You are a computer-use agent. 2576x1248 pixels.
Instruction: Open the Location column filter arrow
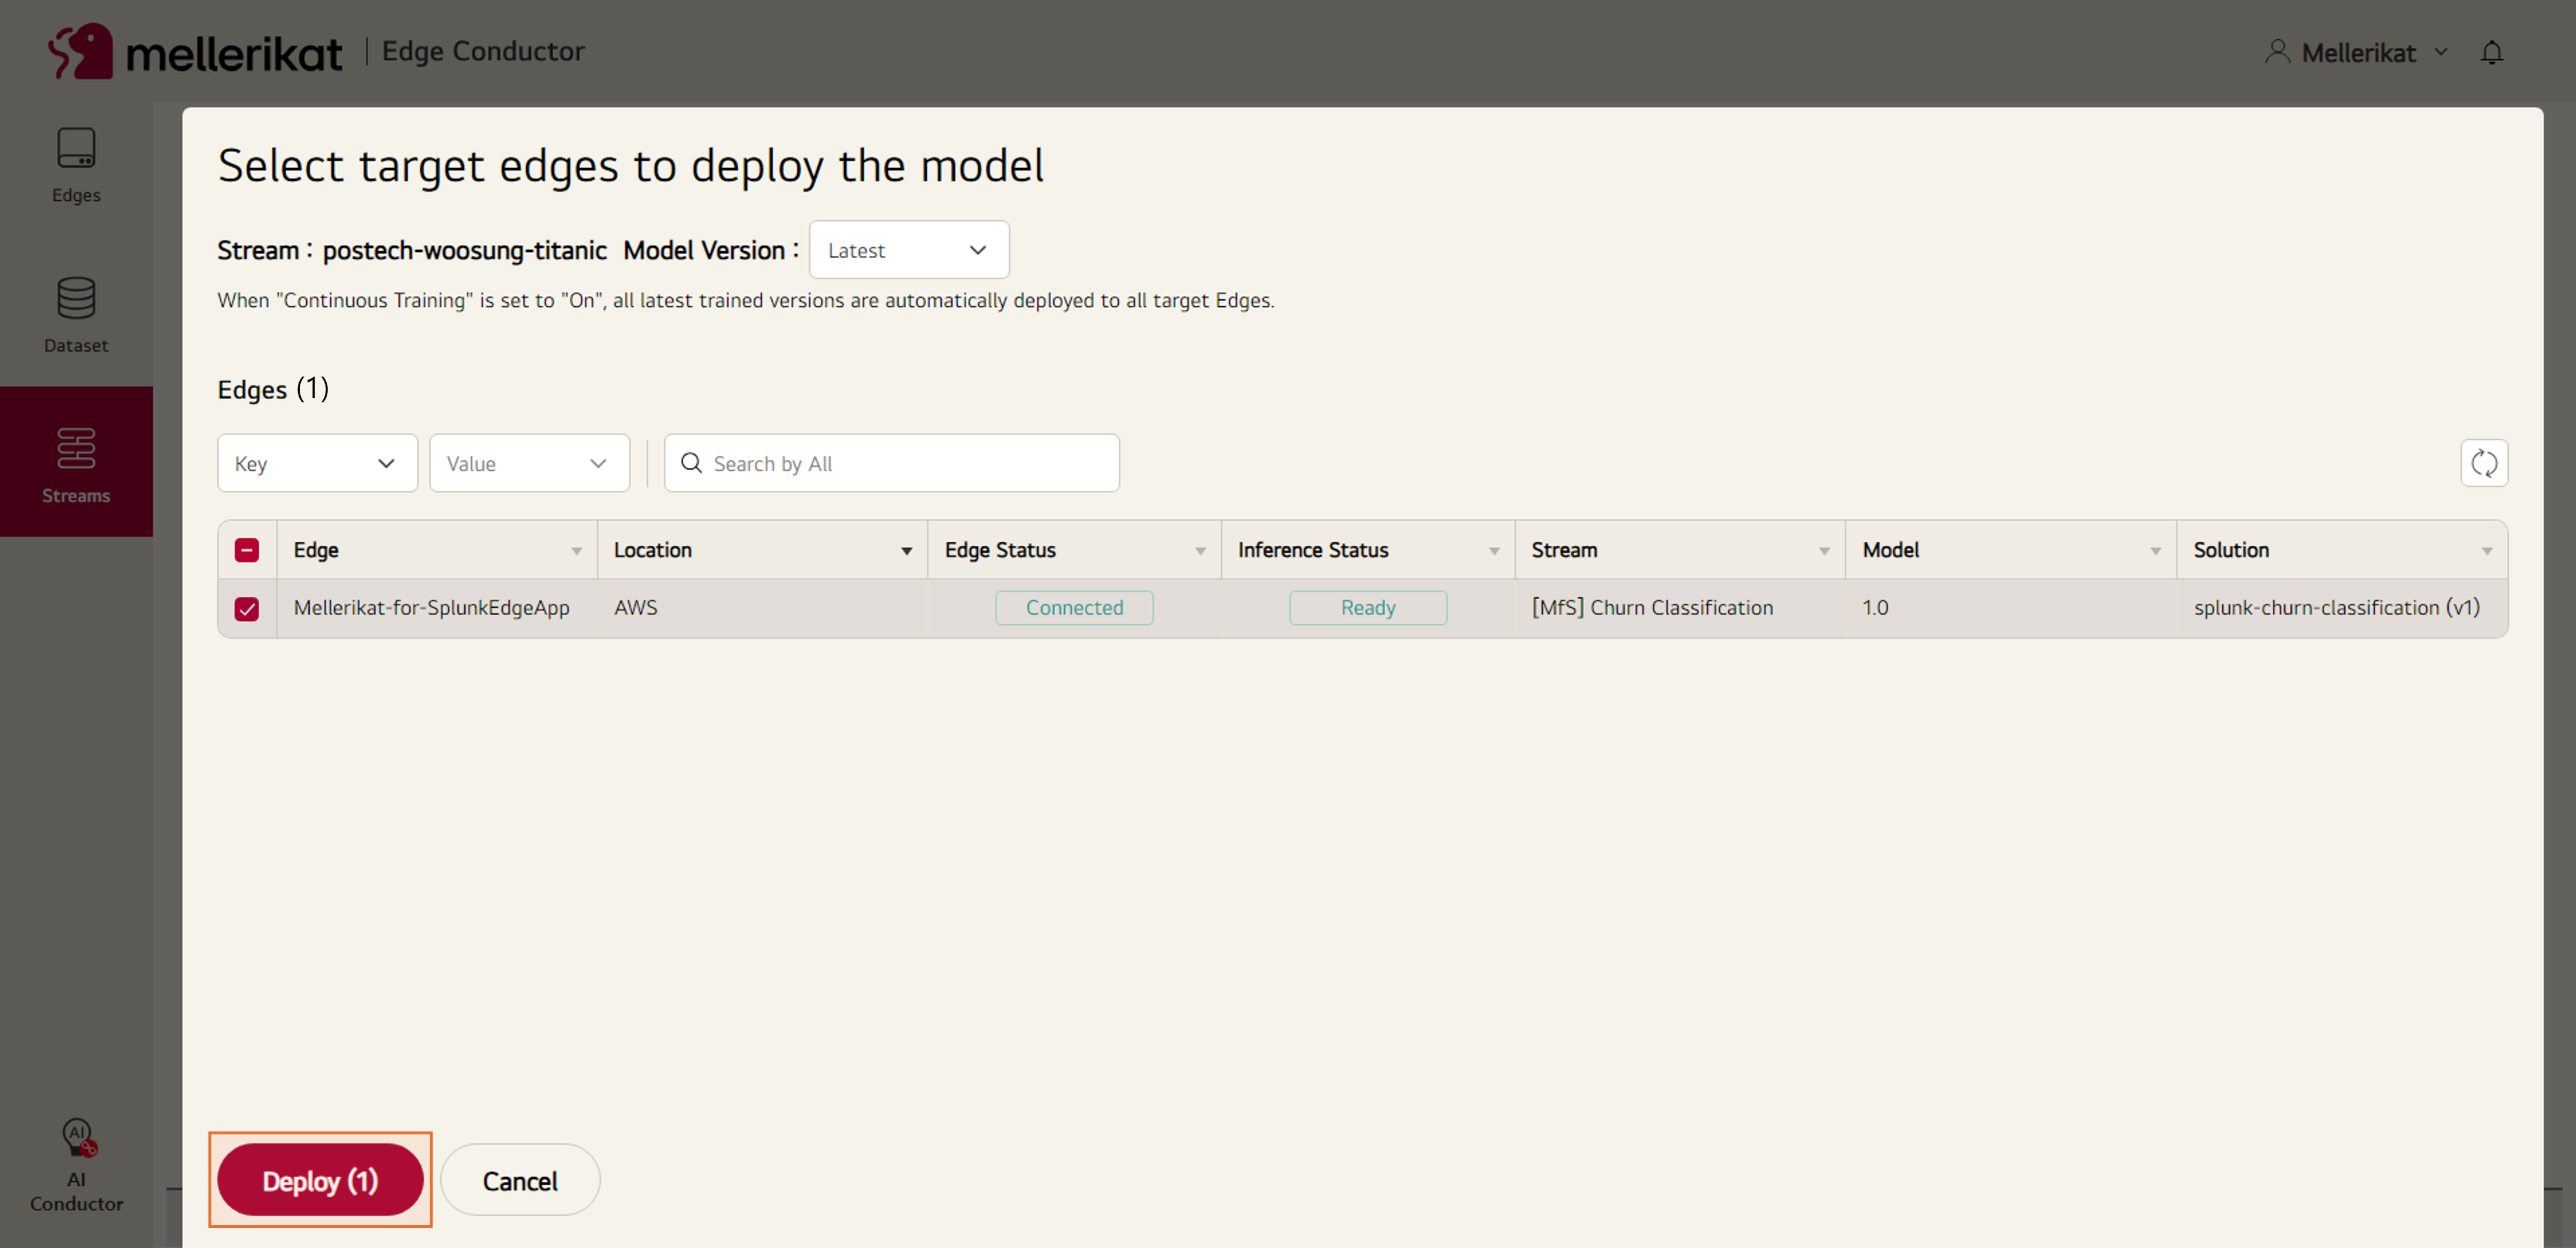pyautogui.click(x=906, y=551)
